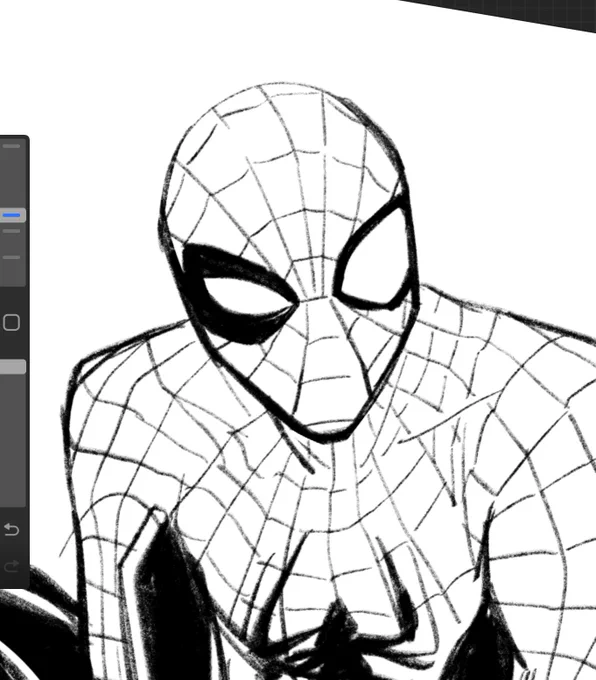This screenshot has height=680, width=596.
Task: Click the canvas on Spider-Man's left white eye lens
Action: pyautogui.click(x=244, y=296)
